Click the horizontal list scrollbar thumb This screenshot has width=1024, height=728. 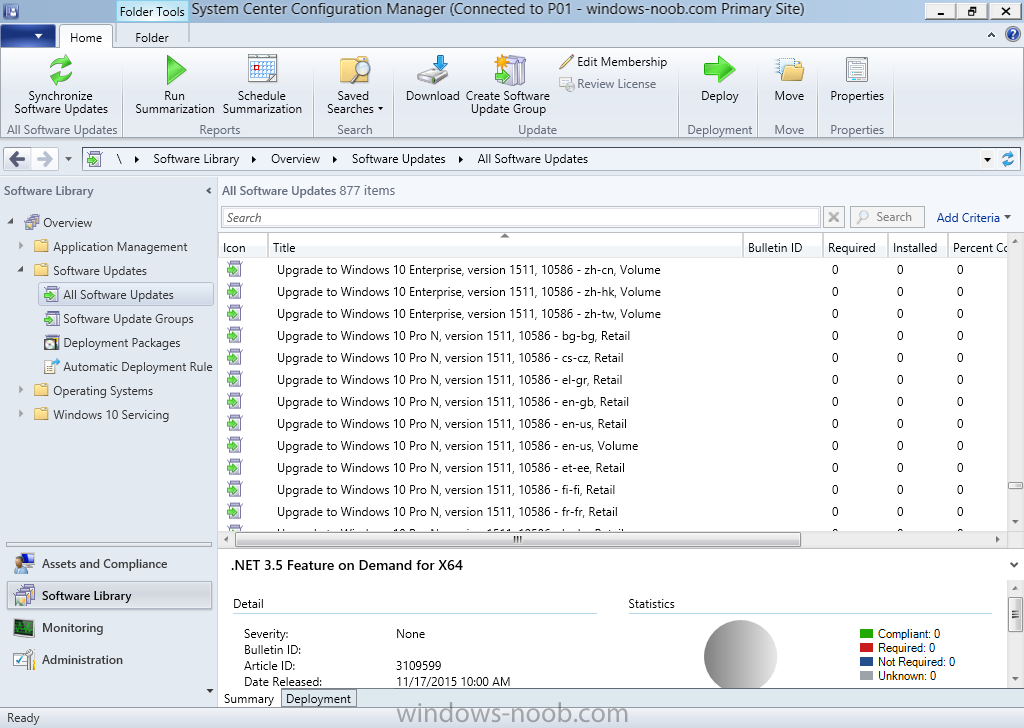point(518,539)
